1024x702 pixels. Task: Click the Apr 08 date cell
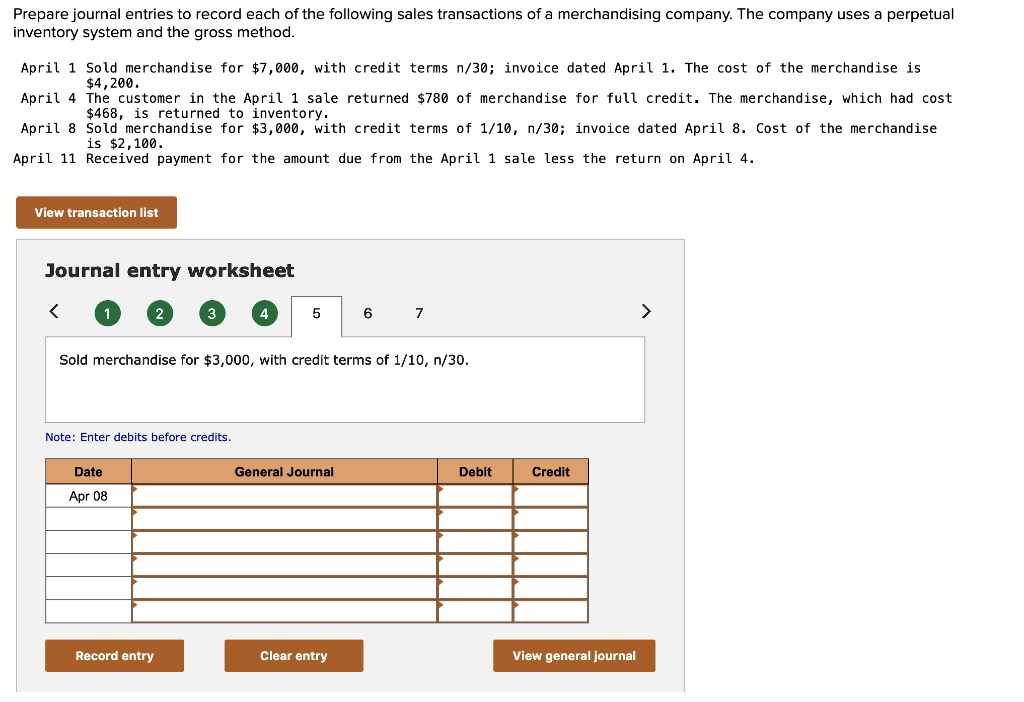(x=88, y=494)
